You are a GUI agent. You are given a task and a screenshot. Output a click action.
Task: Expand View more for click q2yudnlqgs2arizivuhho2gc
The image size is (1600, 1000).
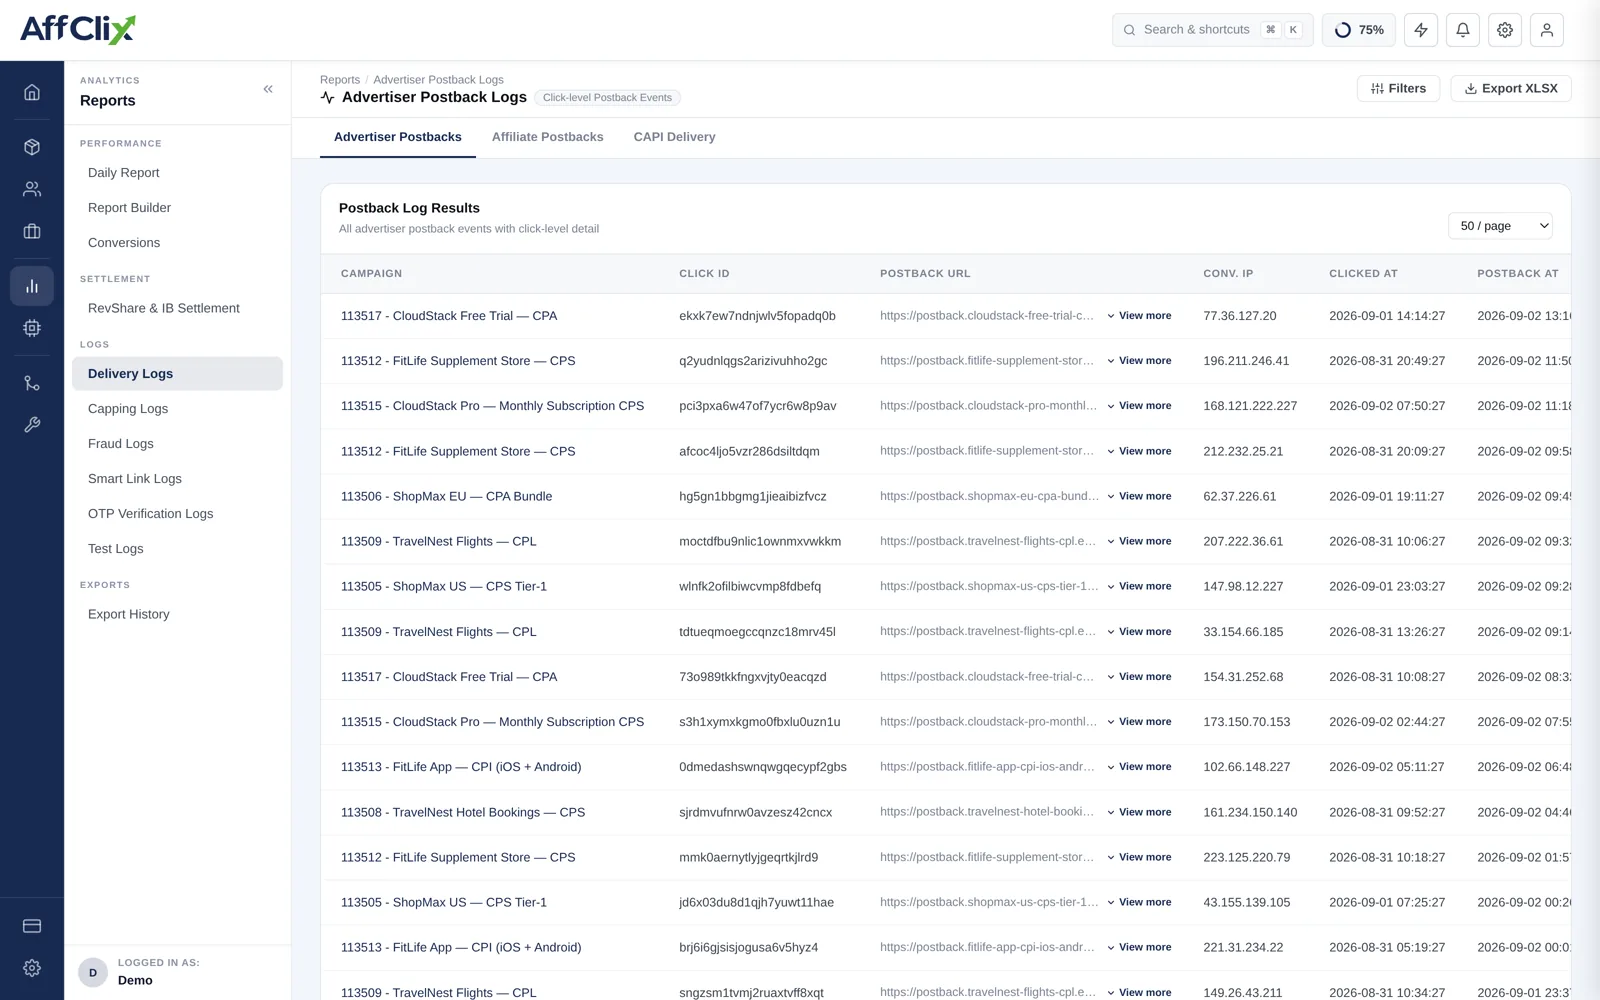(x=1139, y=361)
